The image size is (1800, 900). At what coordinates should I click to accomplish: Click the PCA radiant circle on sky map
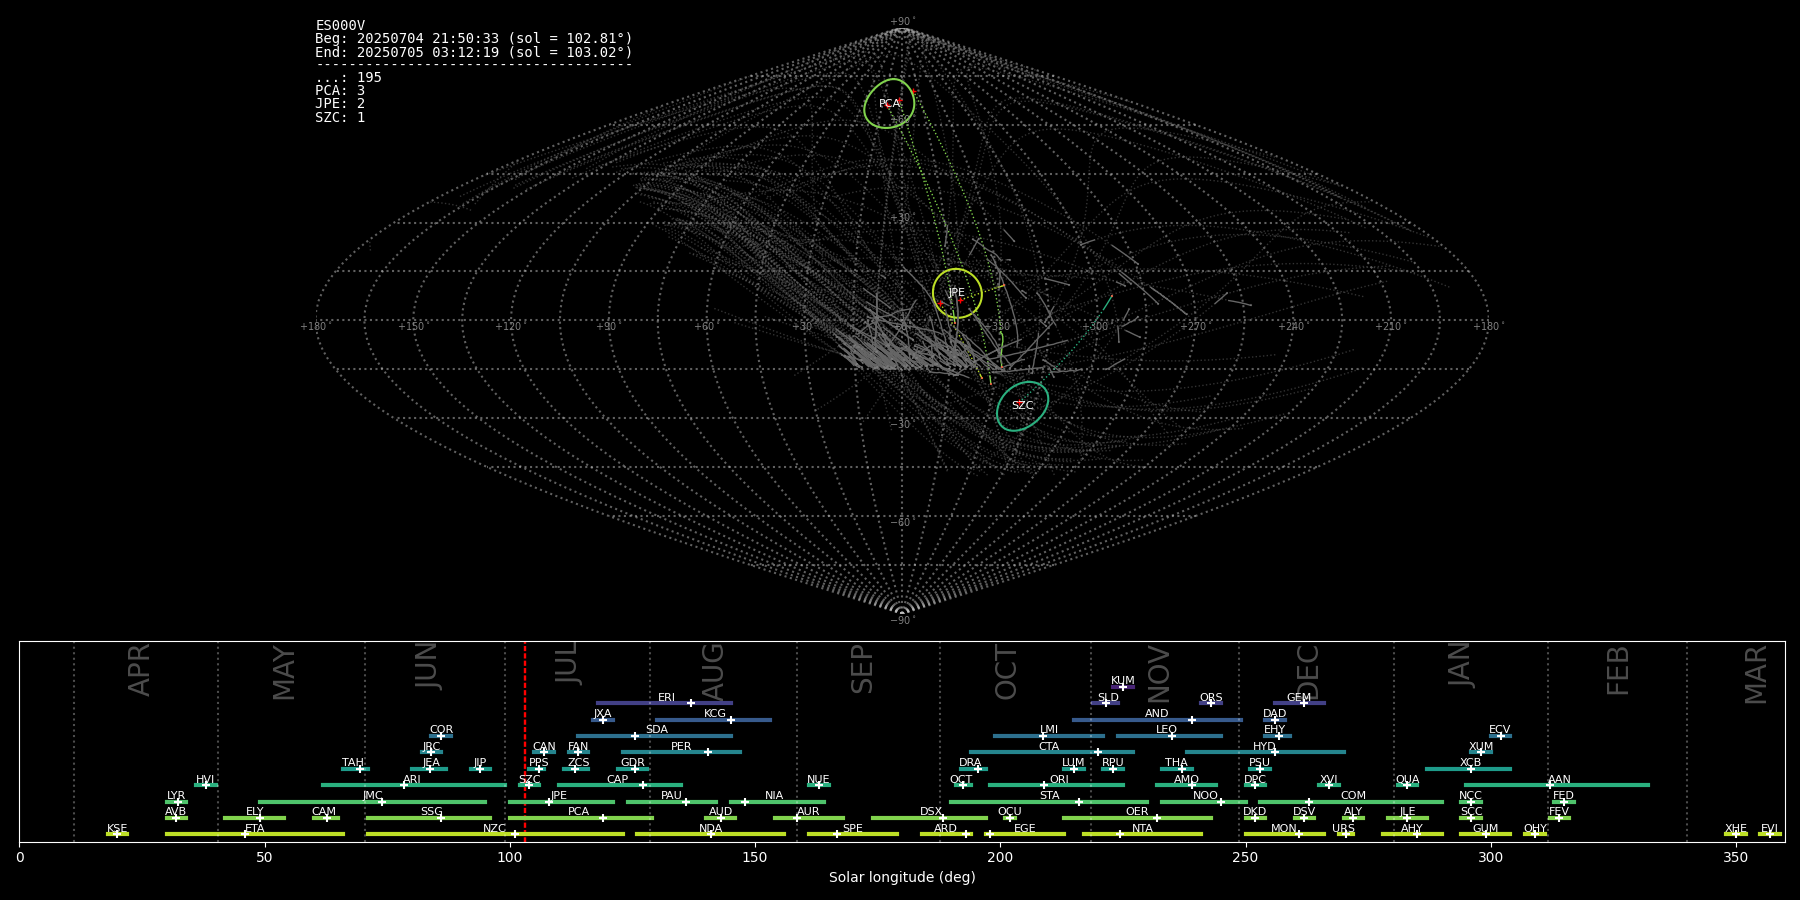(889, 103)
